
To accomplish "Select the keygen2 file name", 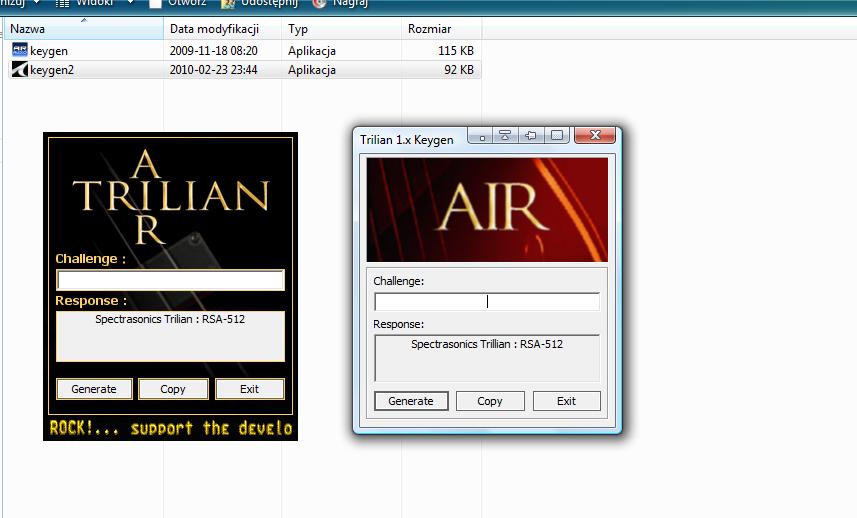I will click(52, 70).
